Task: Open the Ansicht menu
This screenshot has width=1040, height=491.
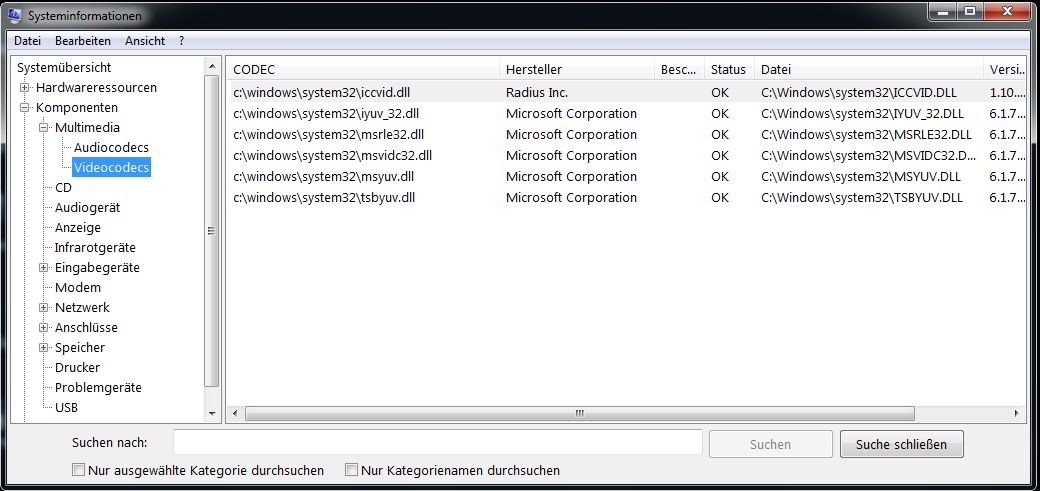Action: (x=145, y=41)
